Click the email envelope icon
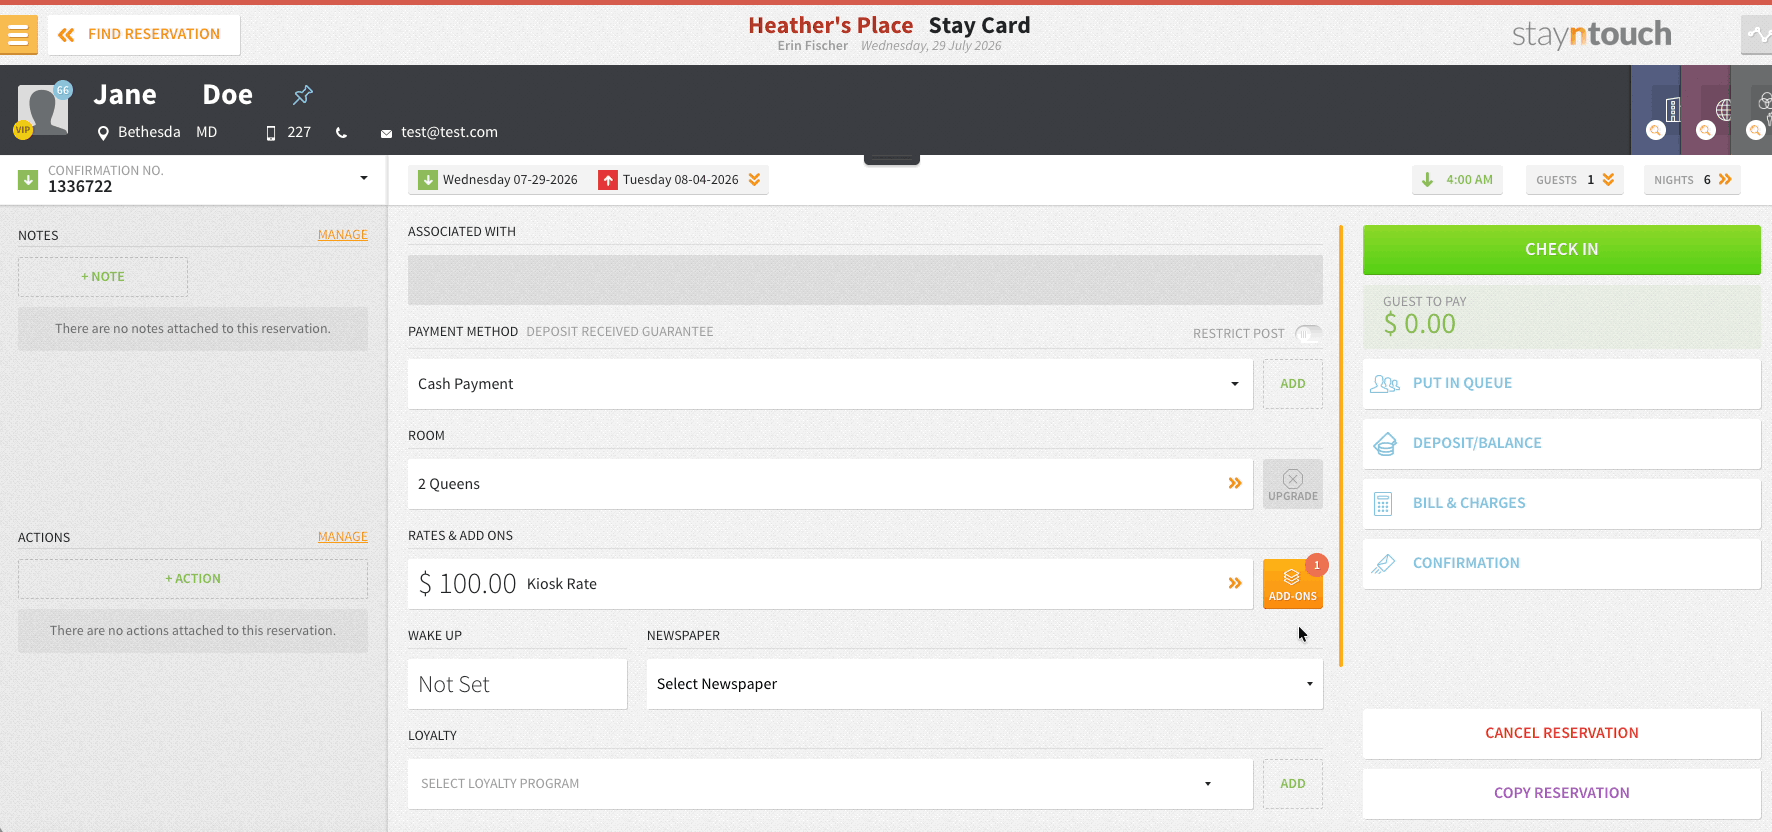The width and height of the screenshot is (1772, 832). click(x=386, y=134)
